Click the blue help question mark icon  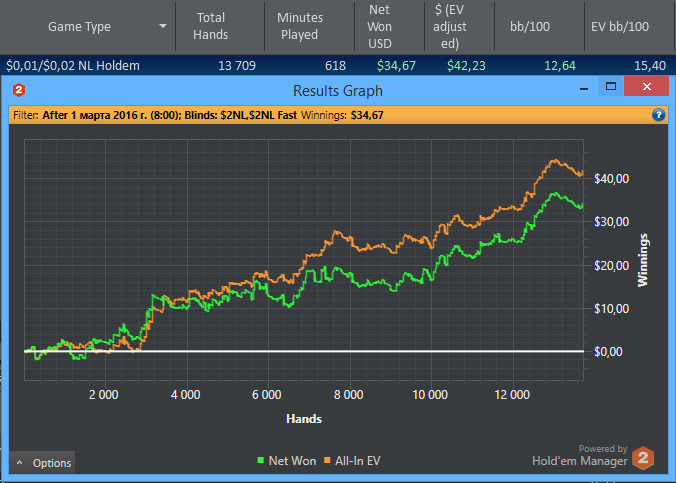658,115
